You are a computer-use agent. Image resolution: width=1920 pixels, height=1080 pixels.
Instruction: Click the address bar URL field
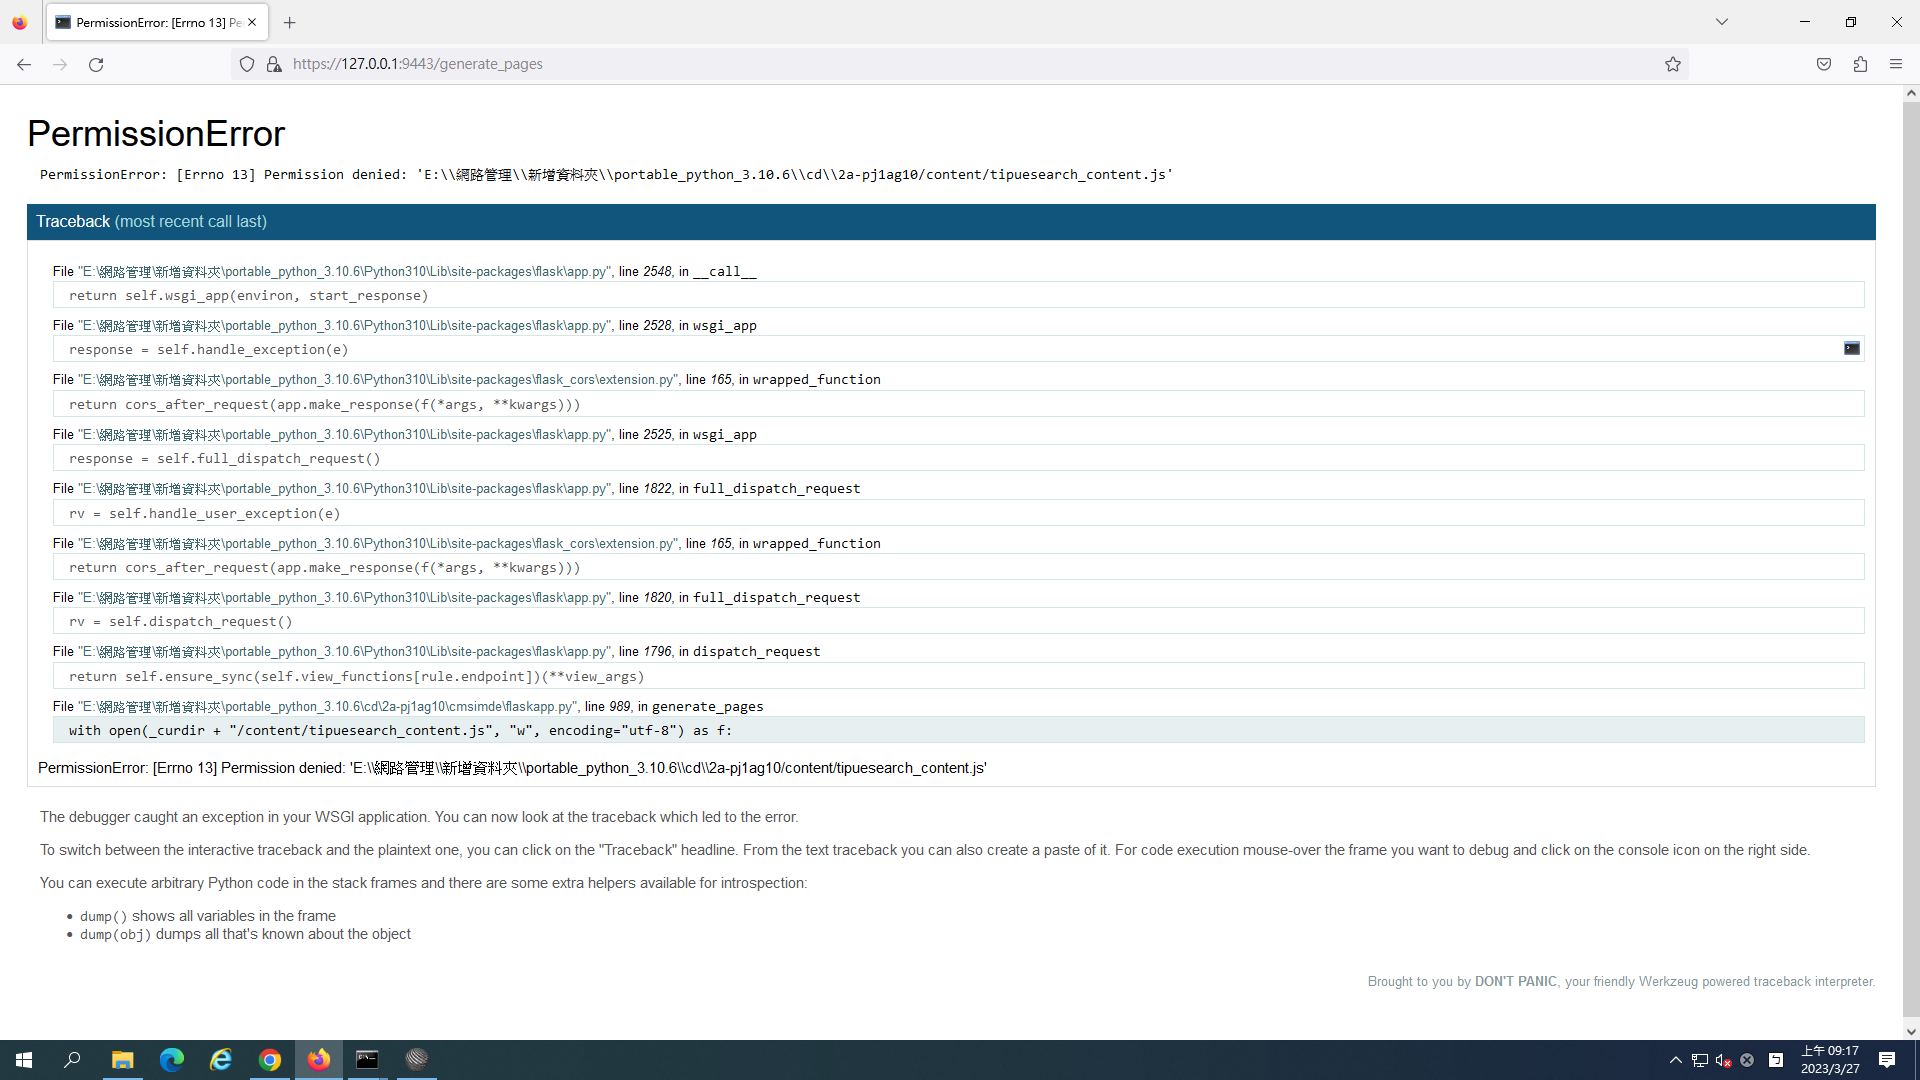click(900, 64)
